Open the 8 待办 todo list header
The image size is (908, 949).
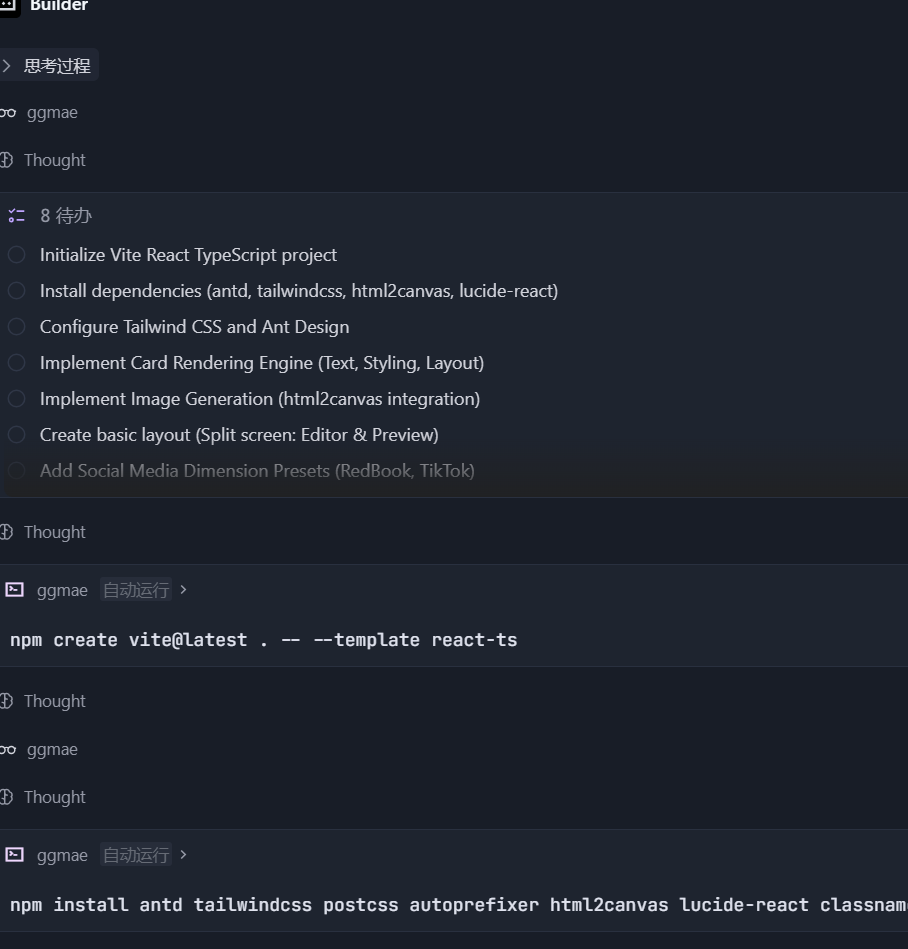pos(66,216)
